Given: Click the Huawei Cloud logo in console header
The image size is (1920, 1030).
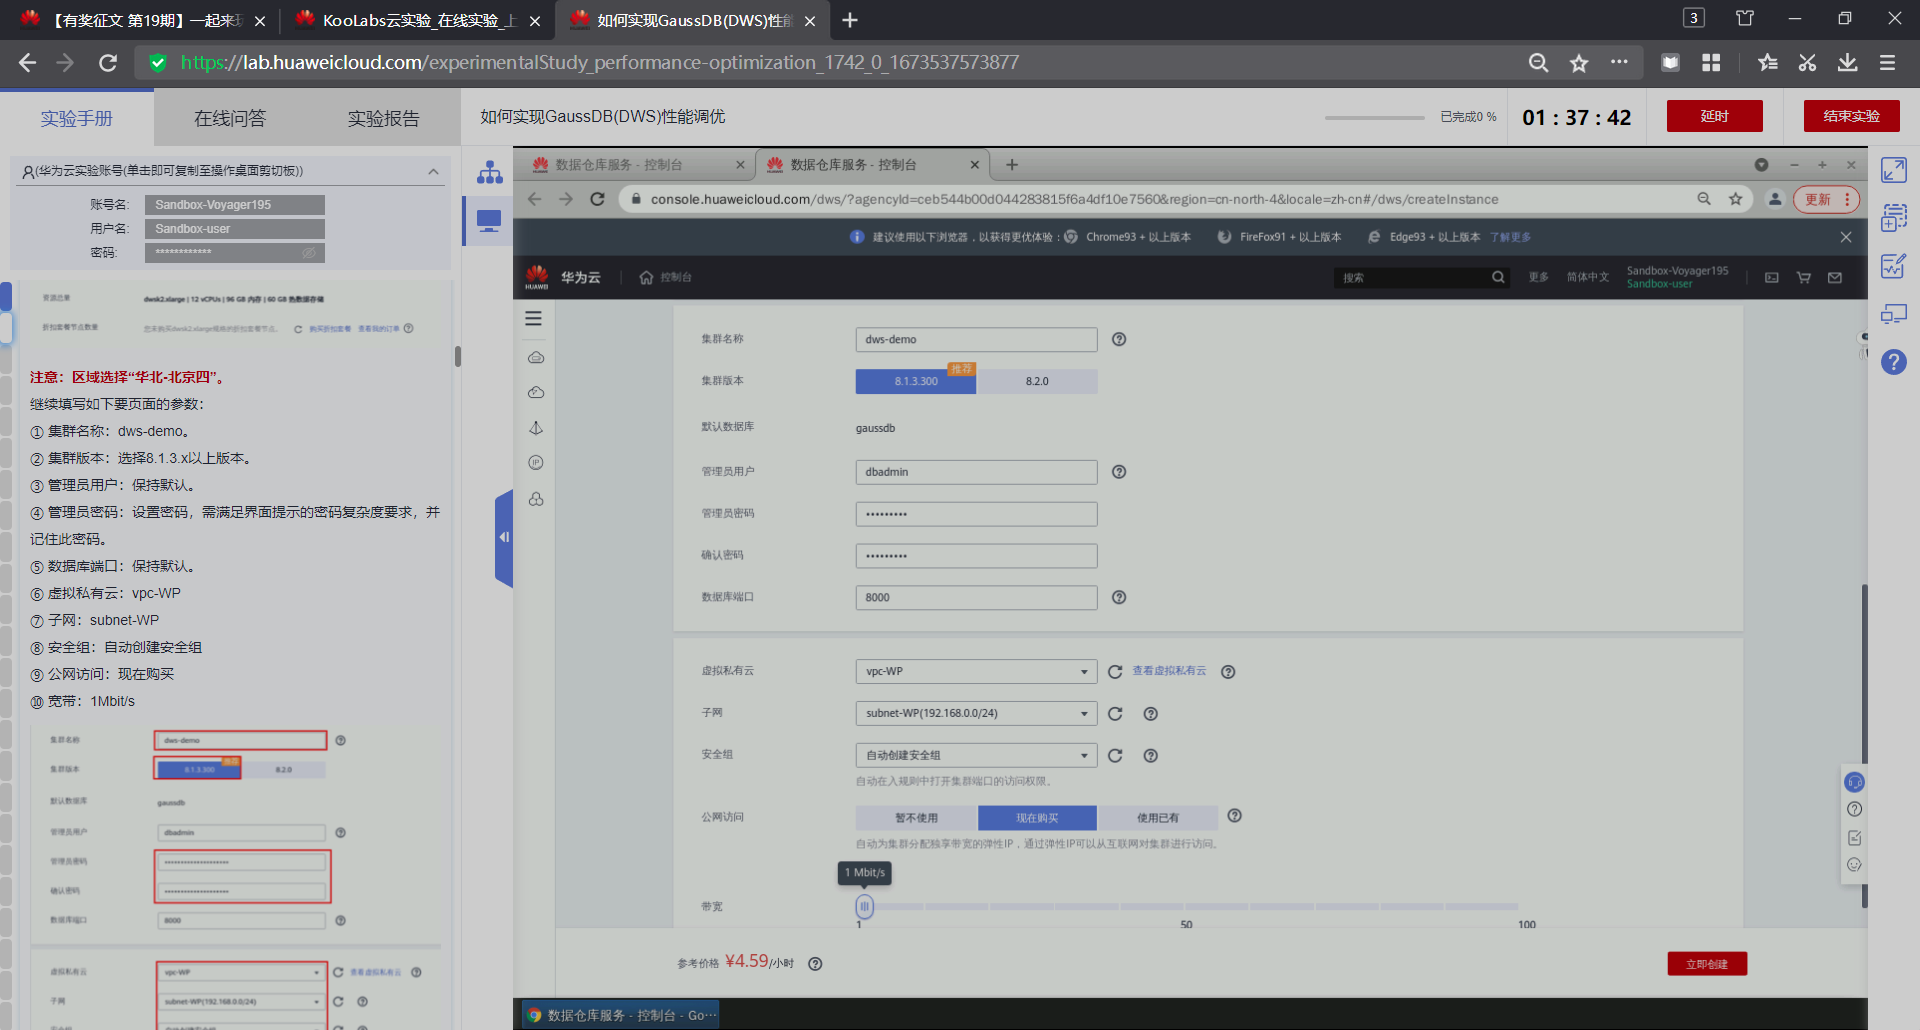Looking at the screenshot, I should point(537,277).
